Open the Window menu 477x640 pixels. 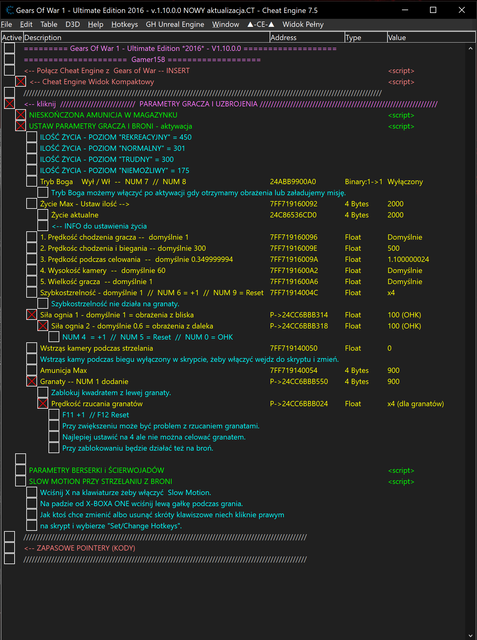225,24
